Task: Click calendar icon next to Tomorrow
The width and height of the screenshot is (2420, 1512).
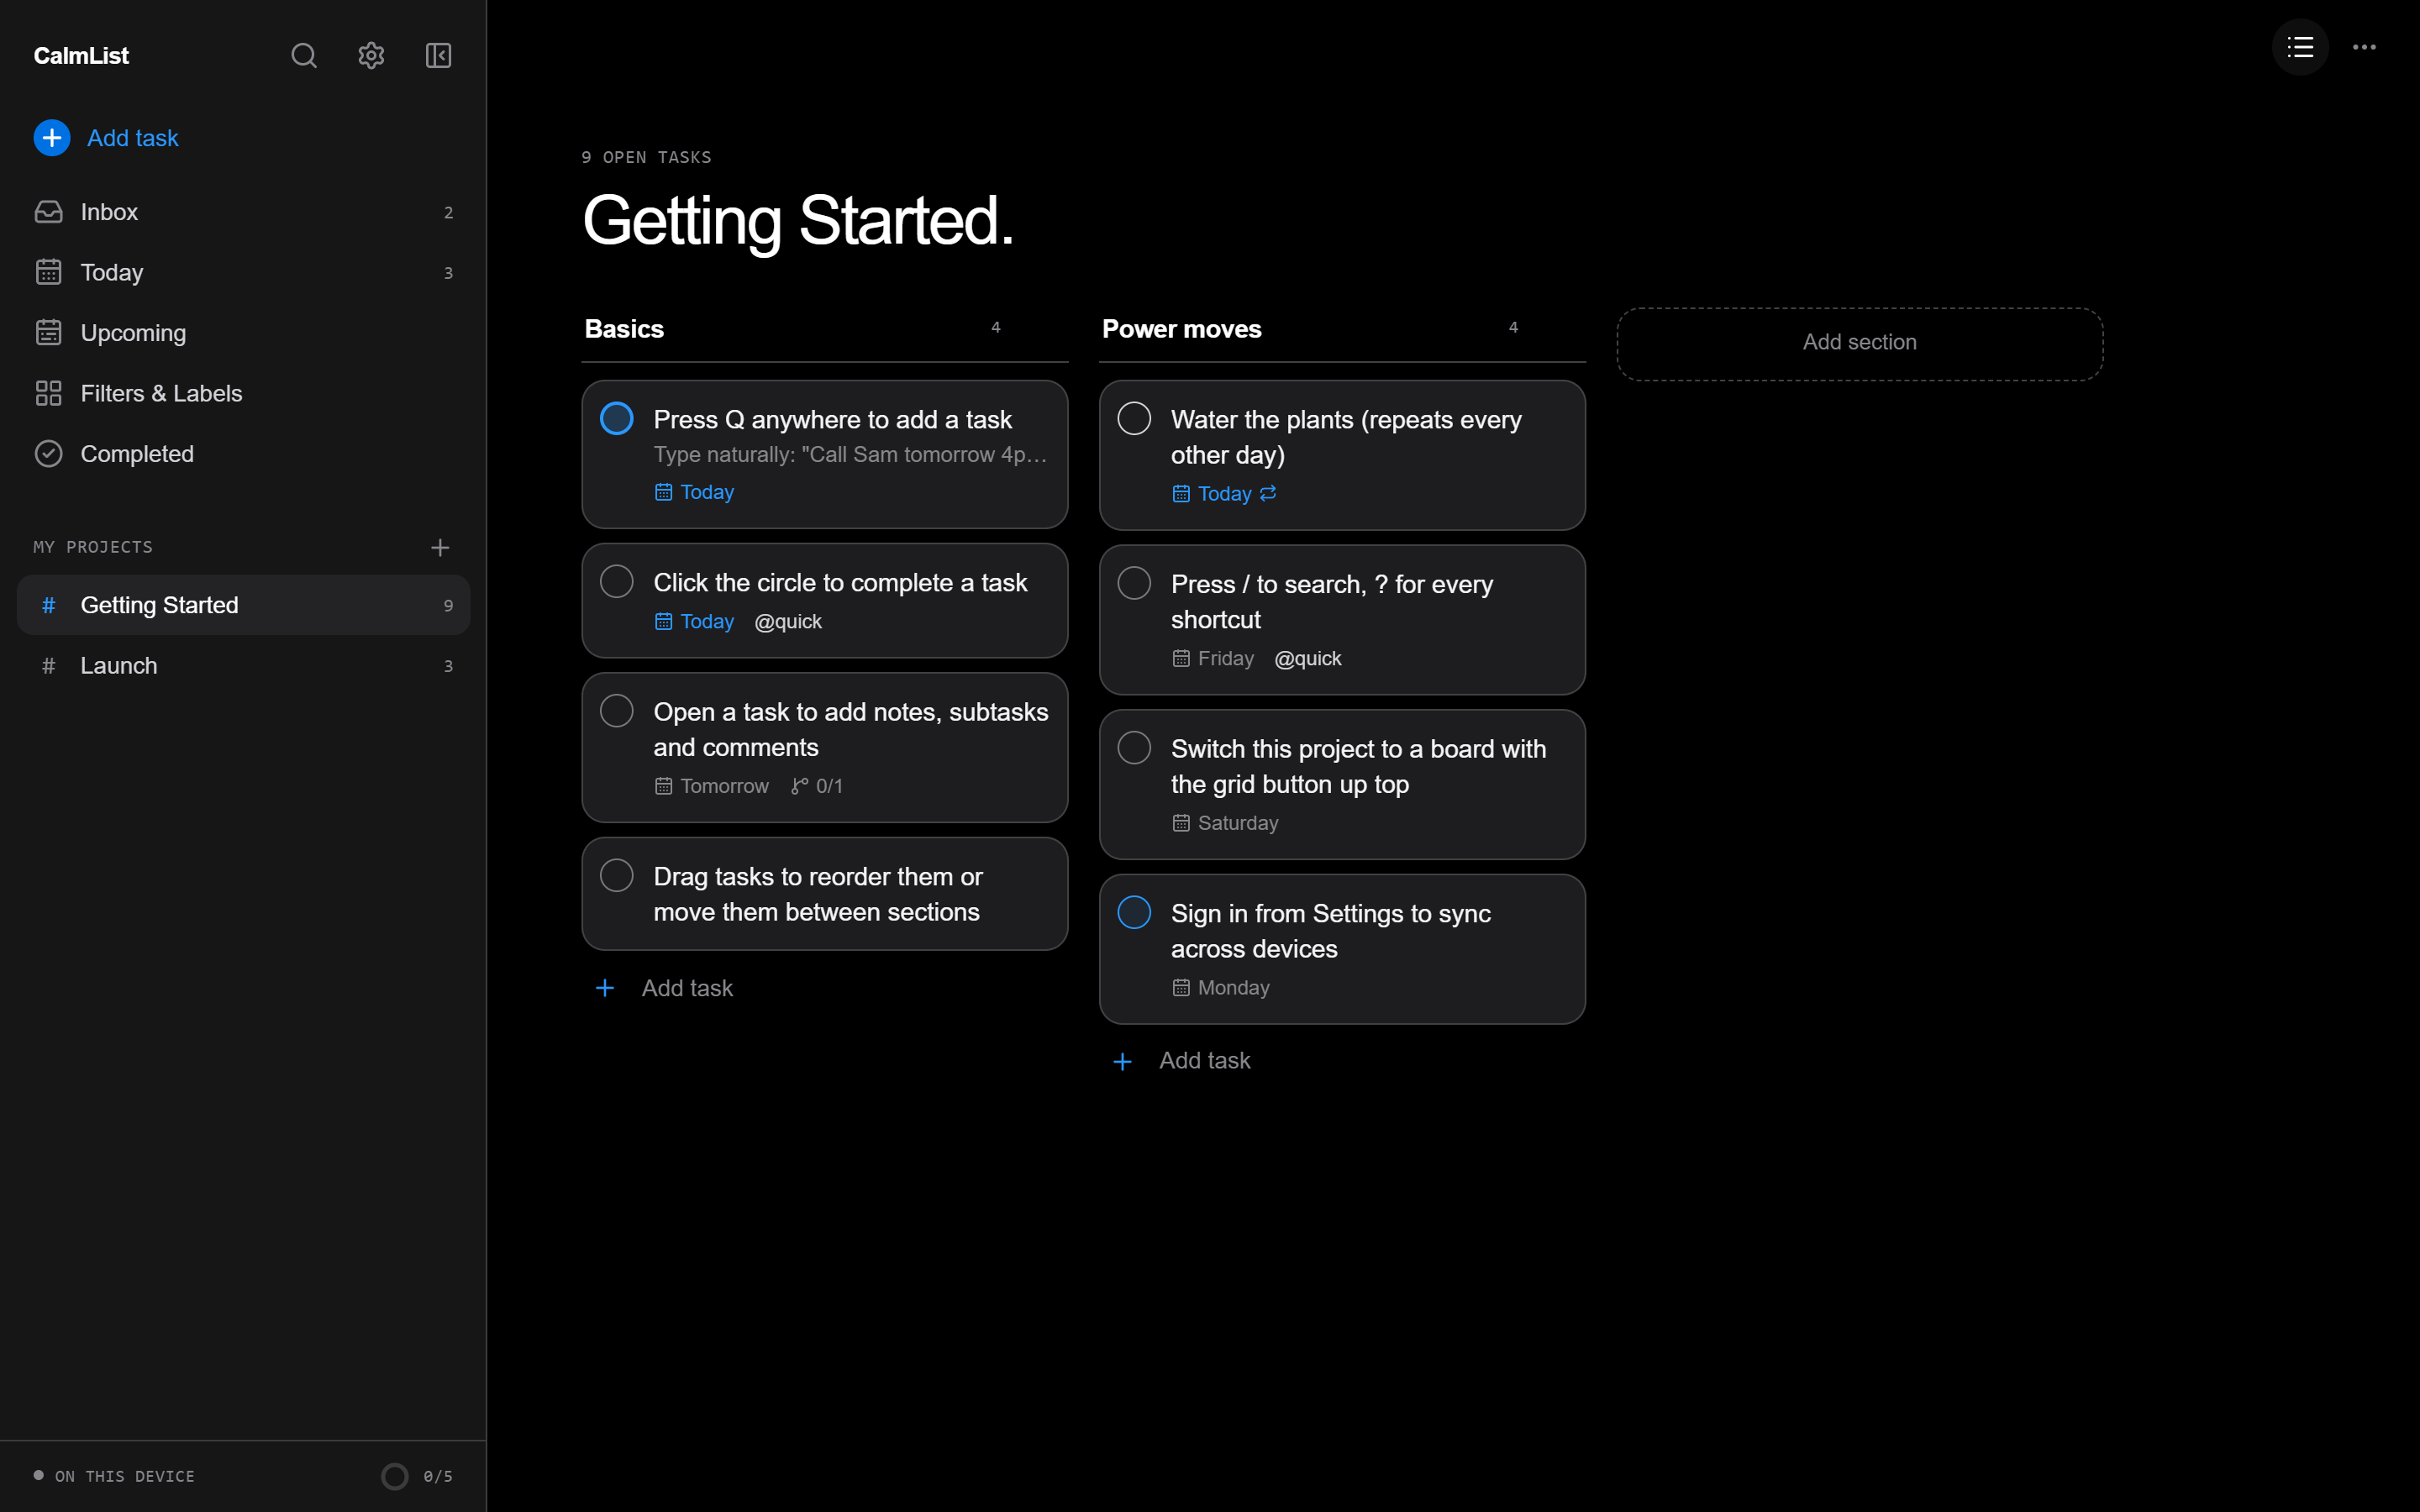Action: (x=663, y=786)
